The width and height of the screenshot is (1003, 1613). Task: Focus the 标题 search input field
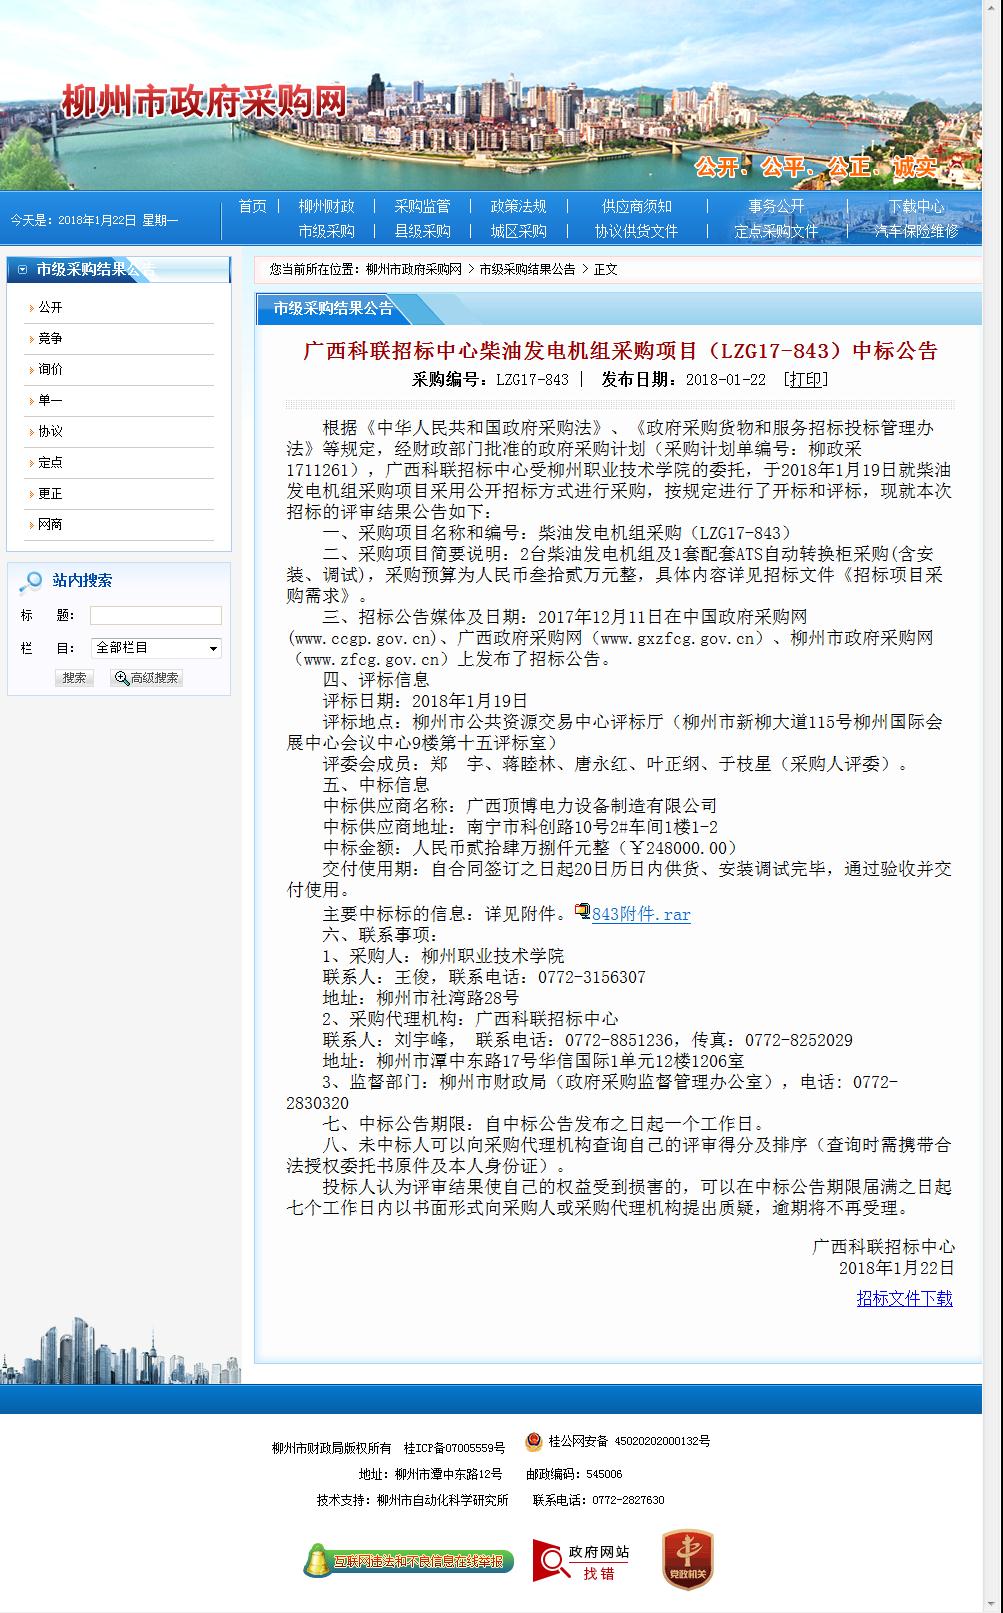pos(156,615)
